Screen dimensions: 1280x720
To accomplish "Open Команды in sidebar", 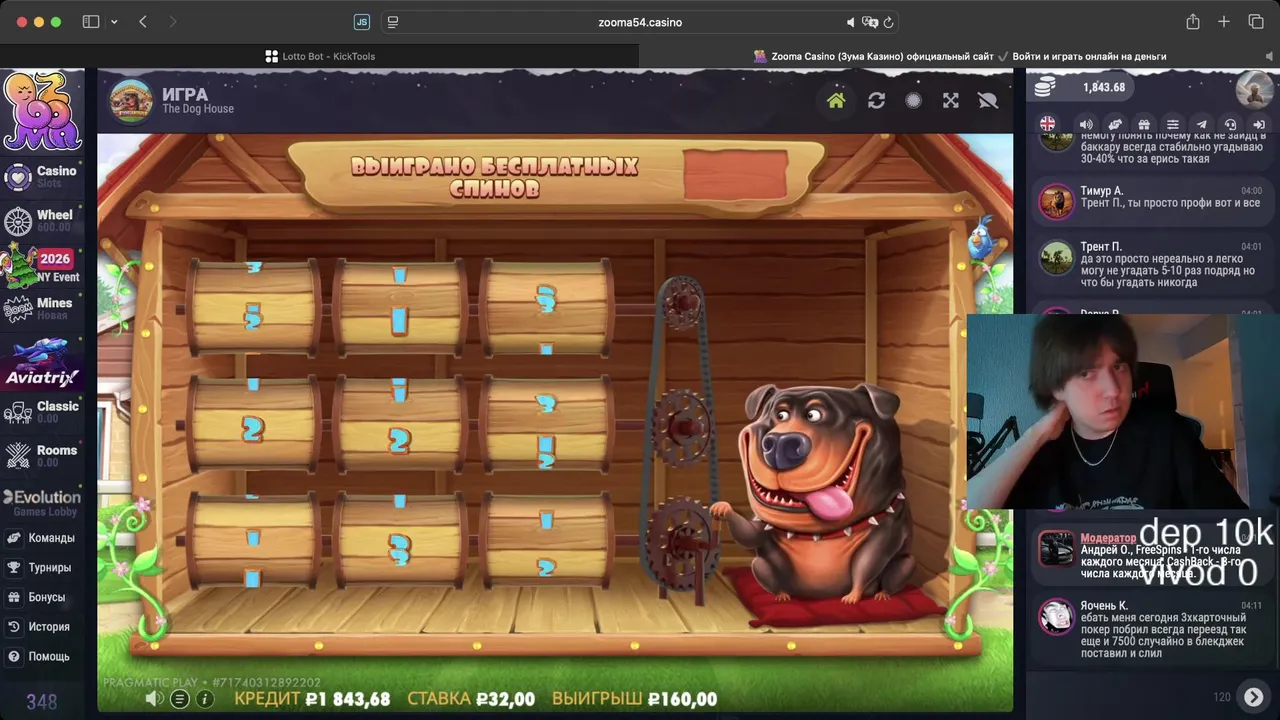I will pos(42,538).
